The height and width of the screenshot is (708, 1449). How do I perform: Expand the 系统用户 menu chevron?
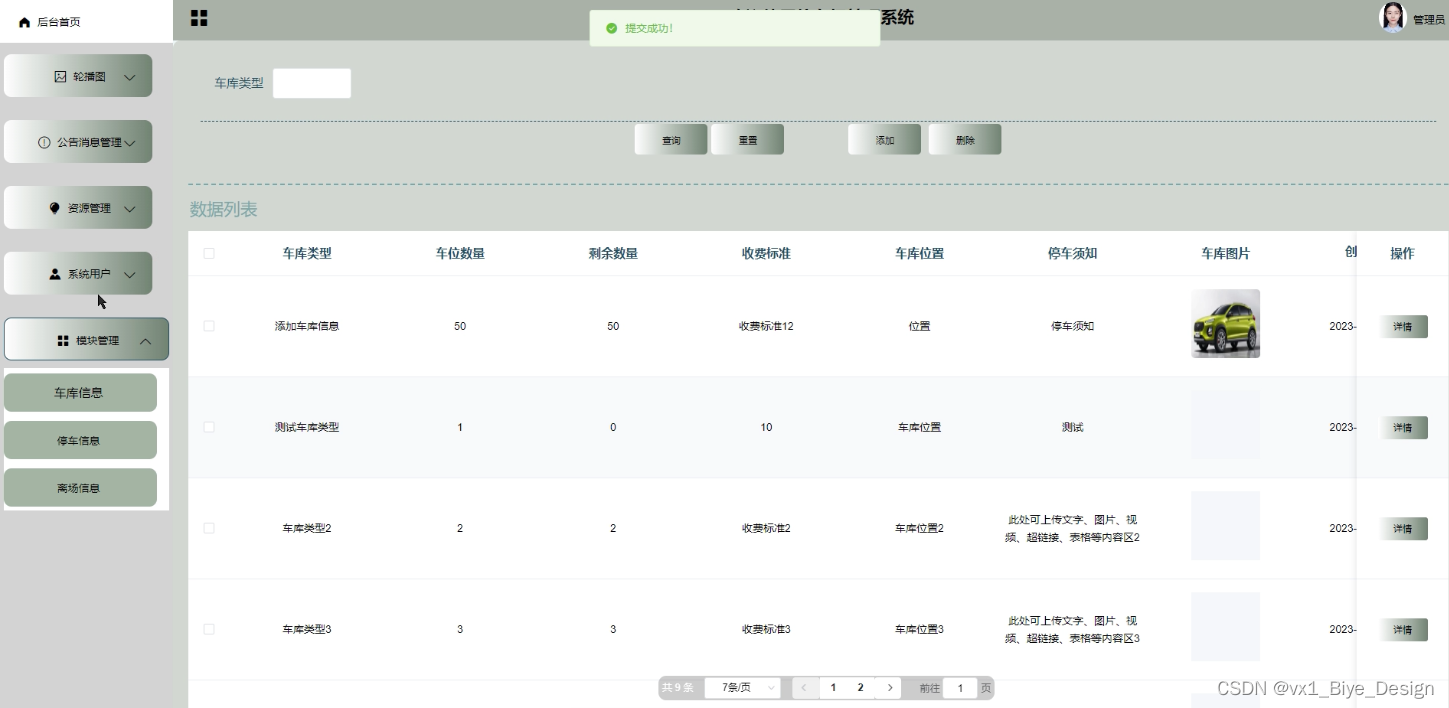[x=129, y=275]
